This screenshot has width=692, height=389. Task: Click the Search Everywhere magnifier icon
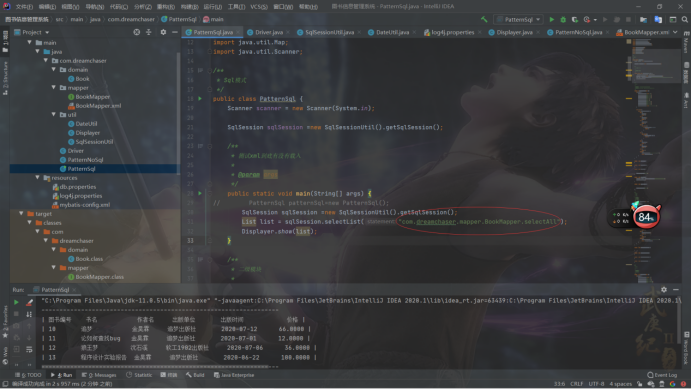tap(684, 19)
